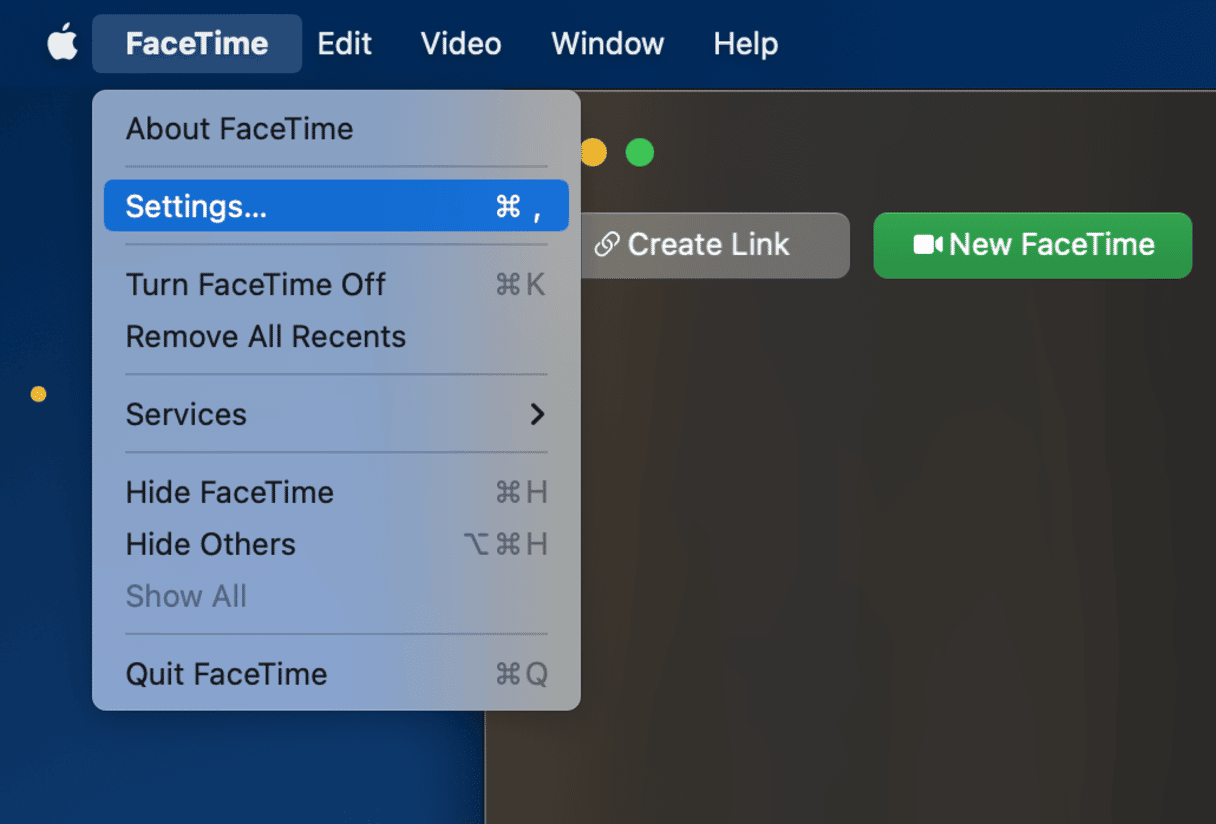Start a New FaceTime call
Viewport: 1216px width, 824px height.
[1033, 245]
